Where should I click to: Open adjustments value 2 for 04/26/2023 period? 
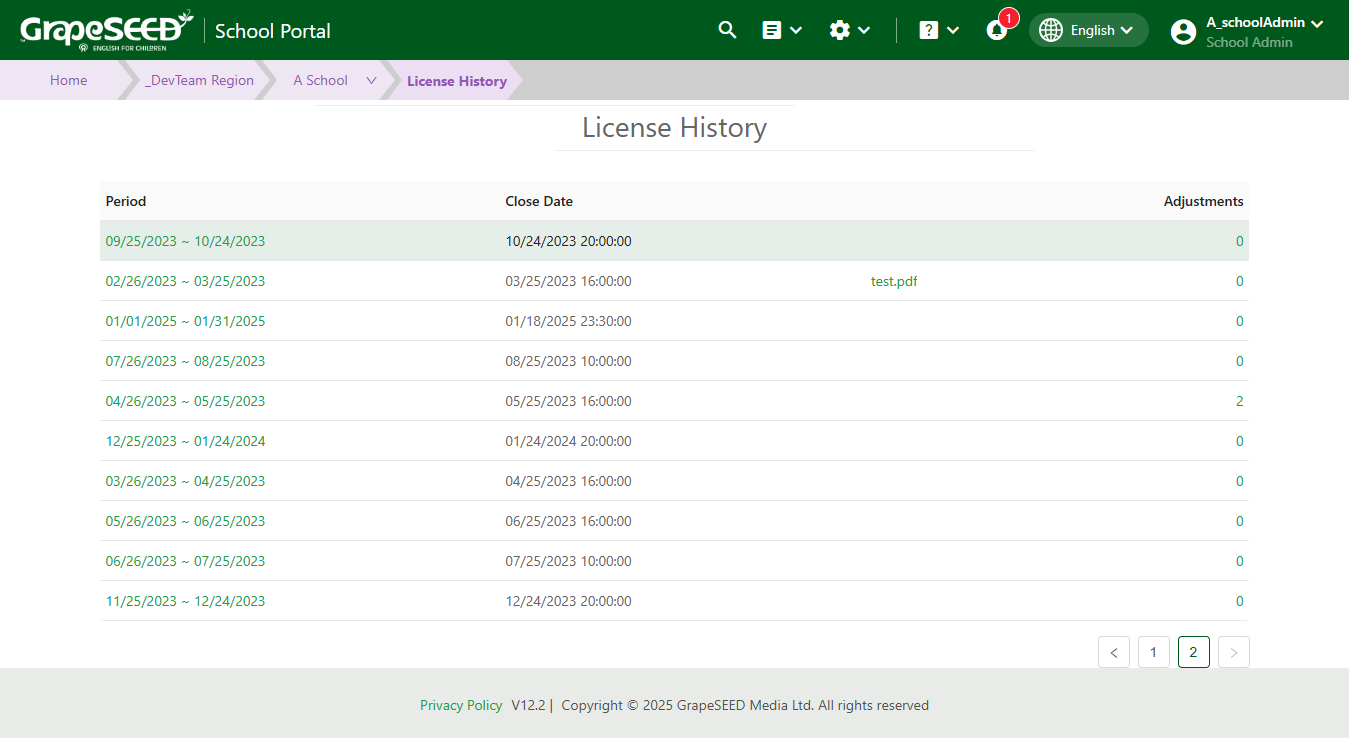point(1240,401)
